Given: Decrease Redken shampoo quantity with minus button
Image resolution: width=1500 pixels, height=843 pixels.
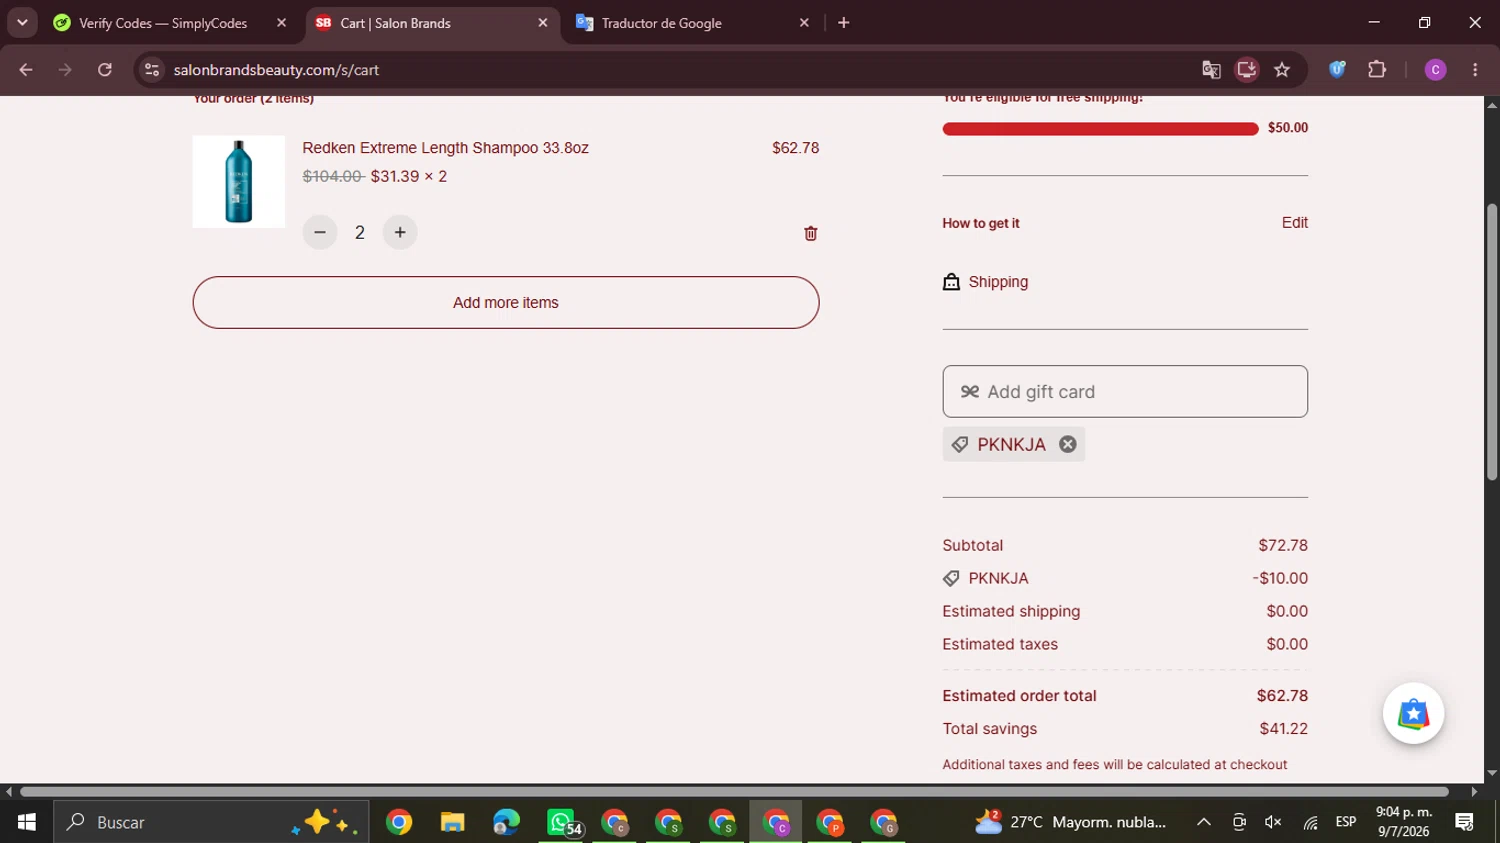Looking at the screenshot, I should click(x=320, y=233).
